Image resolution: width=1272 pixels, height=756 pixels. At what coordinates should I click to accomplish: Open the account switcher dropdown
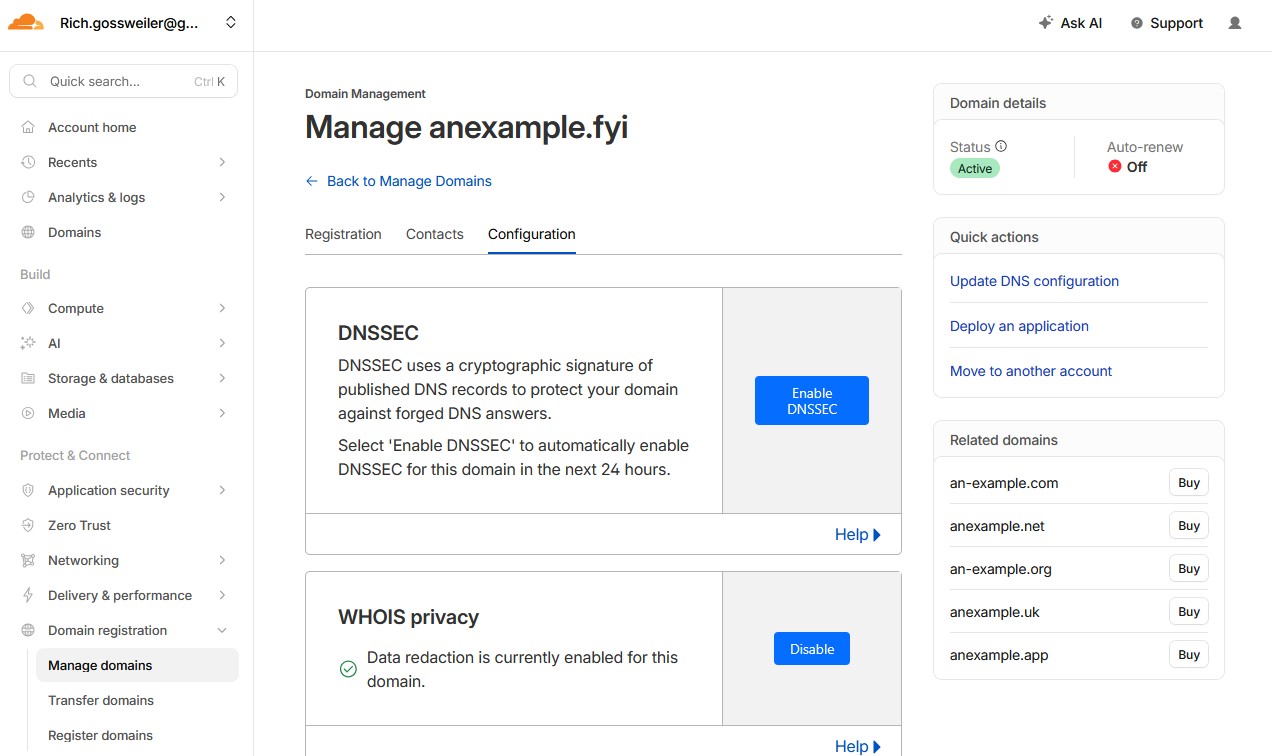pyautogui.click(x=231, y=22)
